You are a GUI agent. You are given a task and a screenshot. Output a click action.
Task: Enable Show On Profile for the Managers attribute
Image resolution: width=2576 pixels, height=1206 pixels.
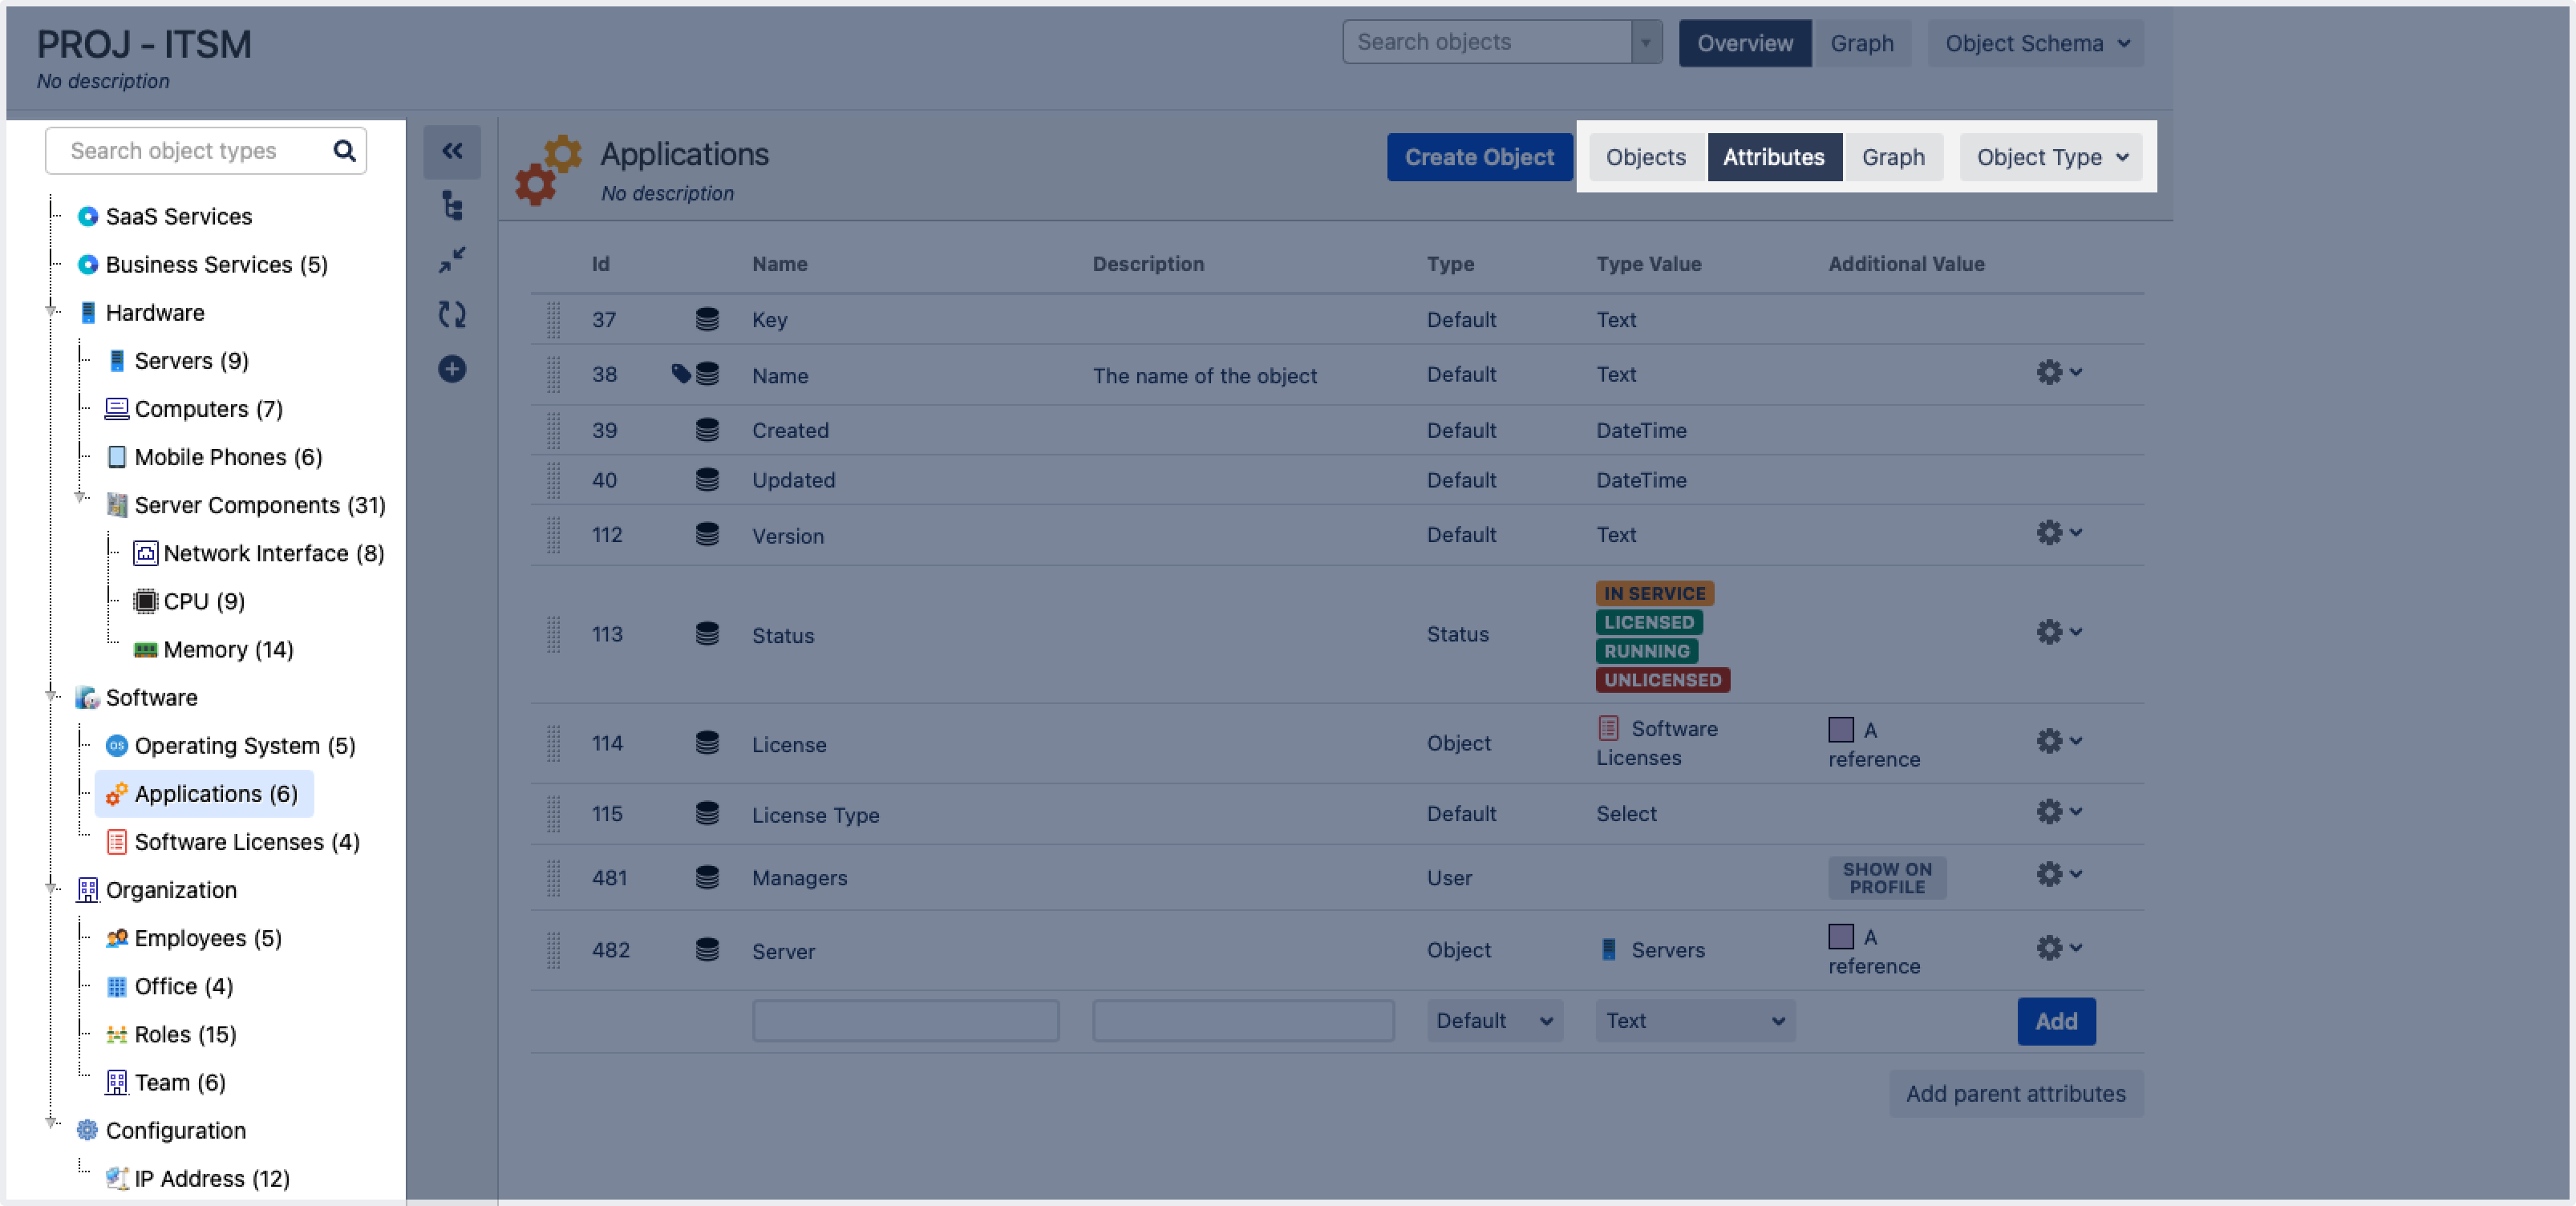pos(1886,877)
